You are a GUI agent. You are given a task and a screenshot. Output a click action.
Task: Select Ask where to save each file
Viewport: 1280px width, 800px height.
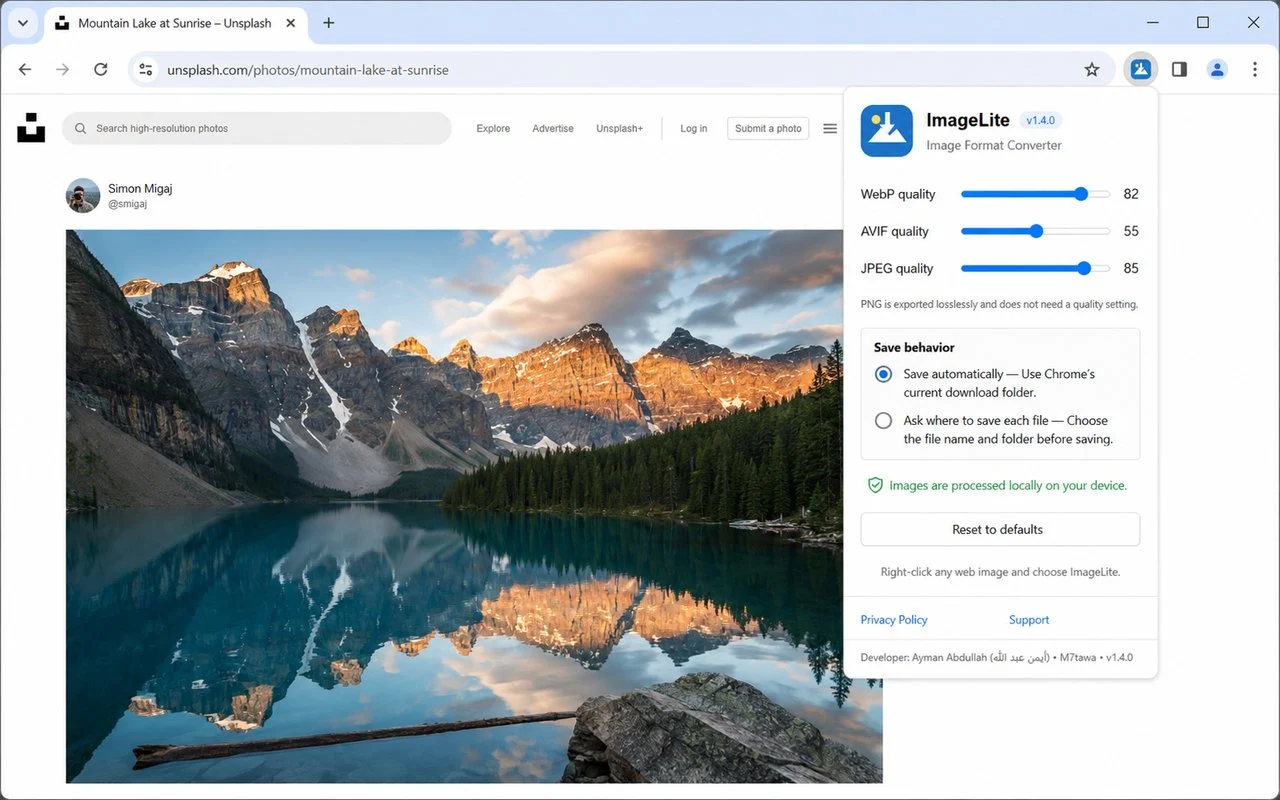pos(883,421)
